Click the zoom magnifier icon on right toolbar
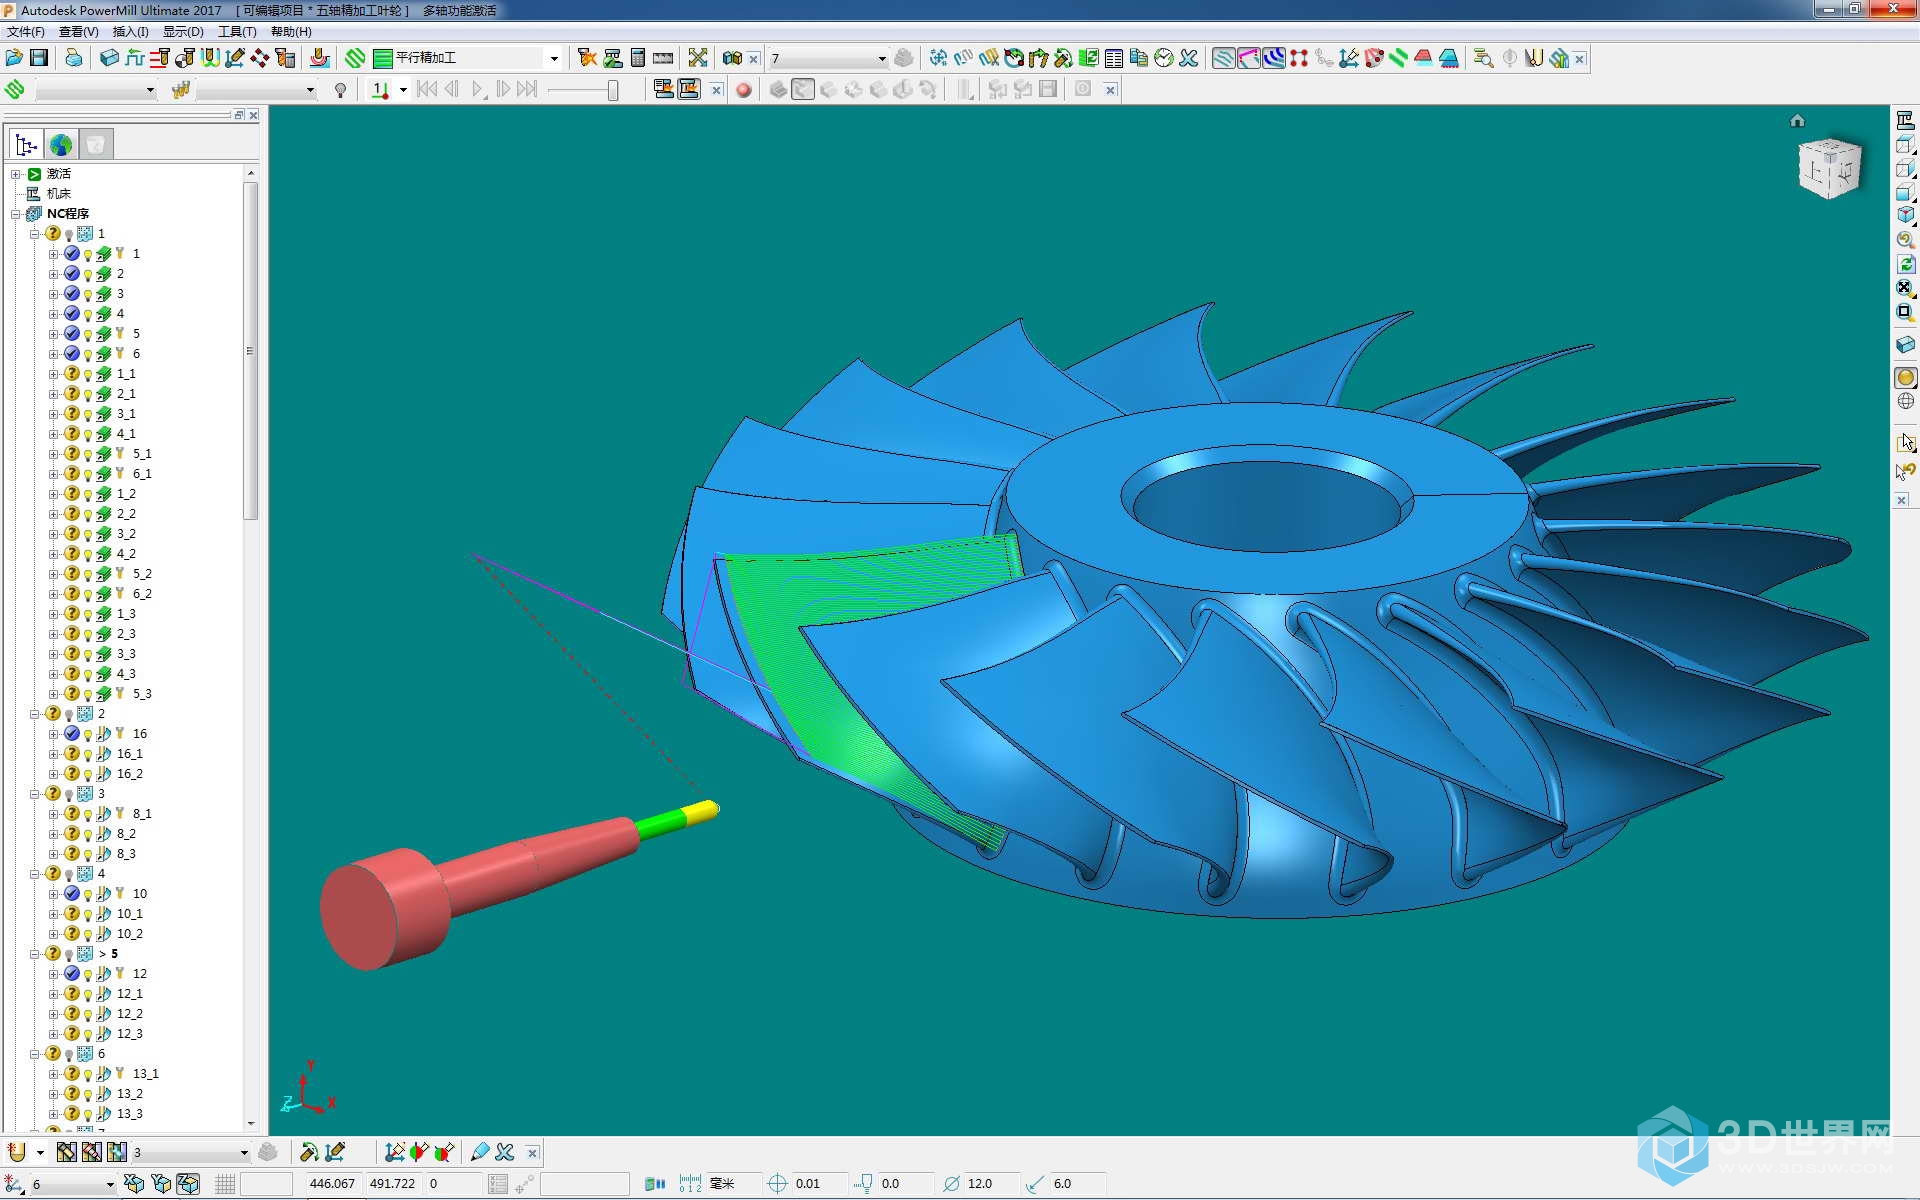 [1905, 240]
